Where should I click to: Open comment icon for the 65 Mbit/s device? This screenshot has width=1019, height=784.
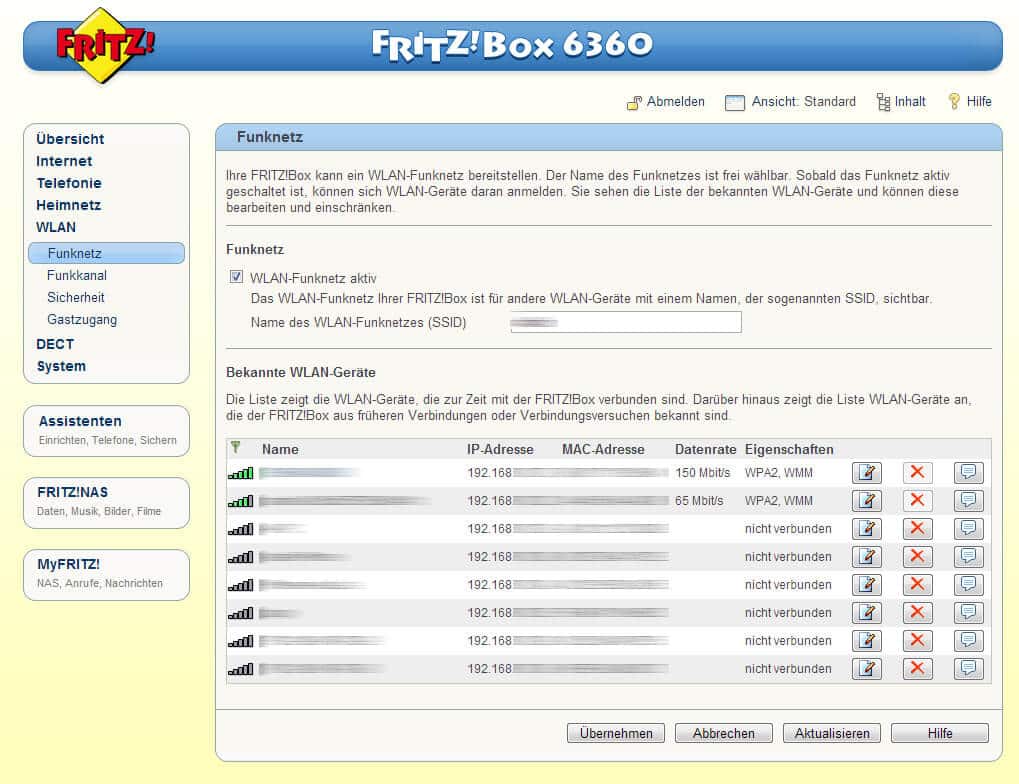pos(968,501)
